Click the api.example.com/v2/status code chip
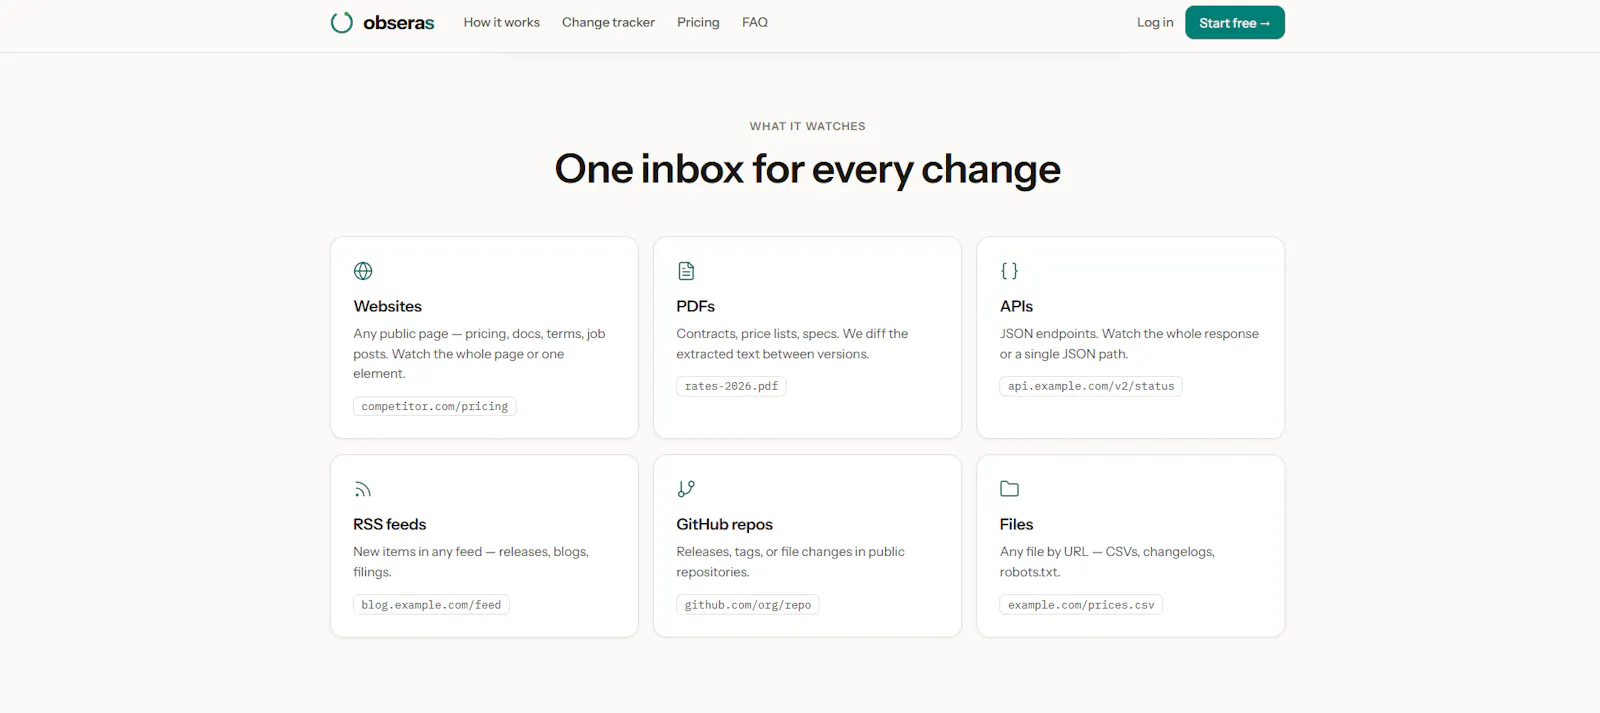Image resolution: width=1600 pixels, height=713 pixels. click(1091, 386)
